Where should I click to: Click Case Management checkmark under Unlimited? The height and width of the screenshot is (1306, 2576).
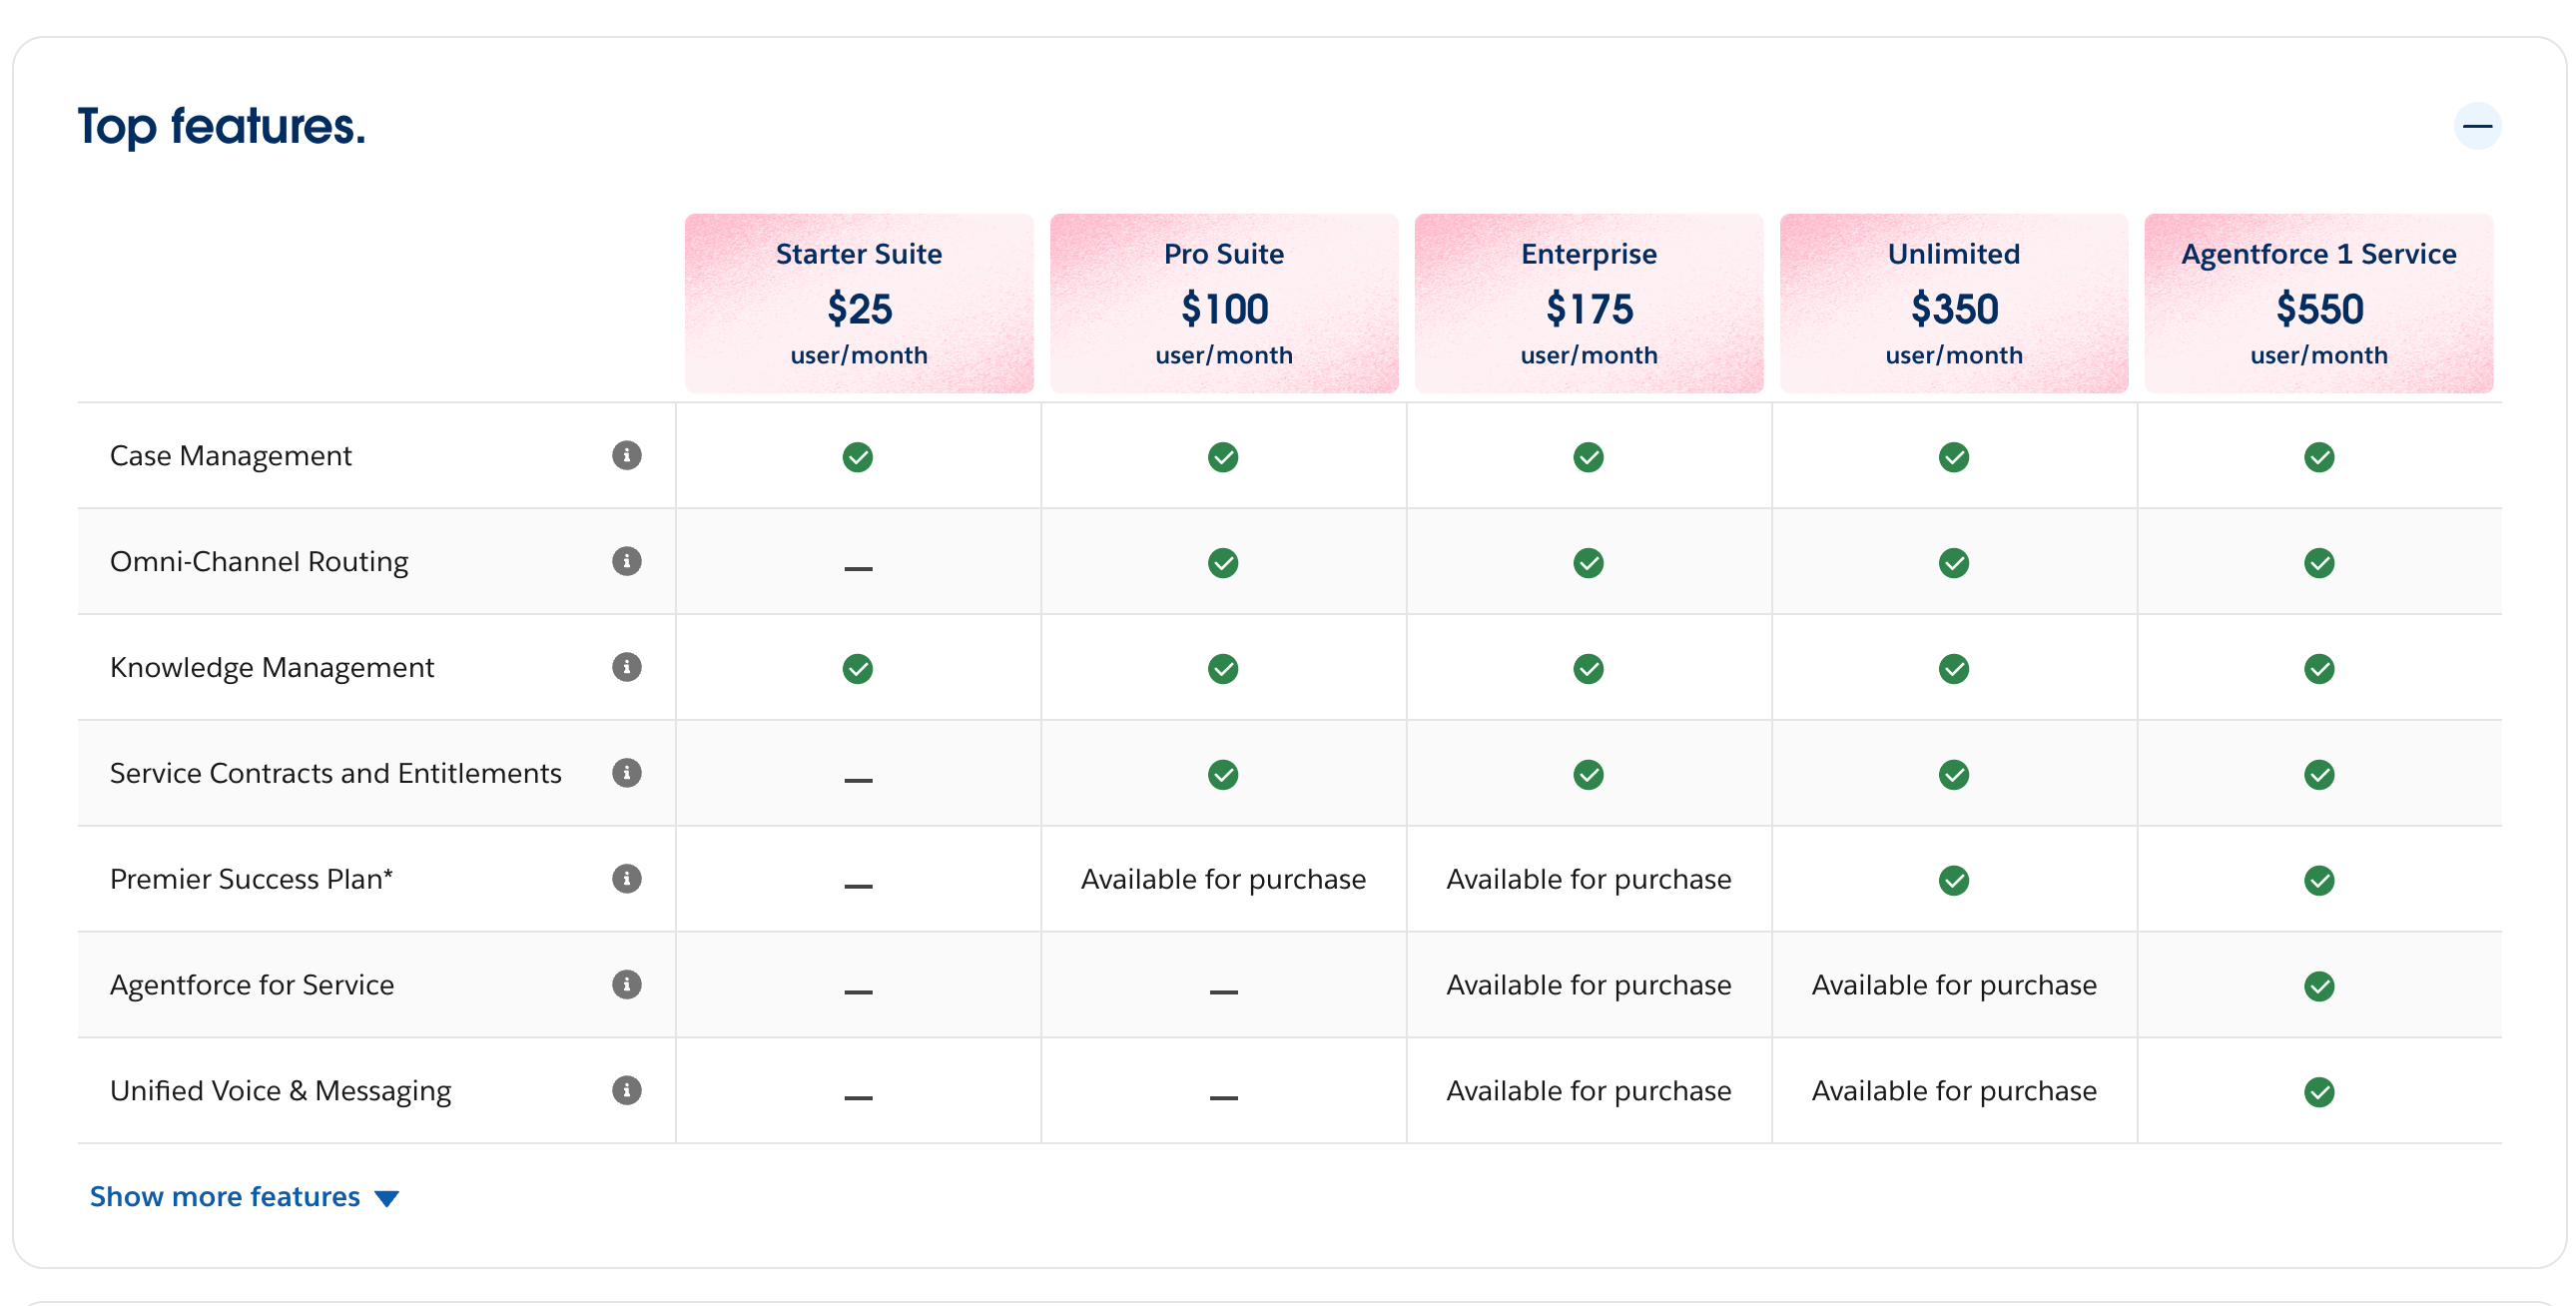[x=1953, y=458]
